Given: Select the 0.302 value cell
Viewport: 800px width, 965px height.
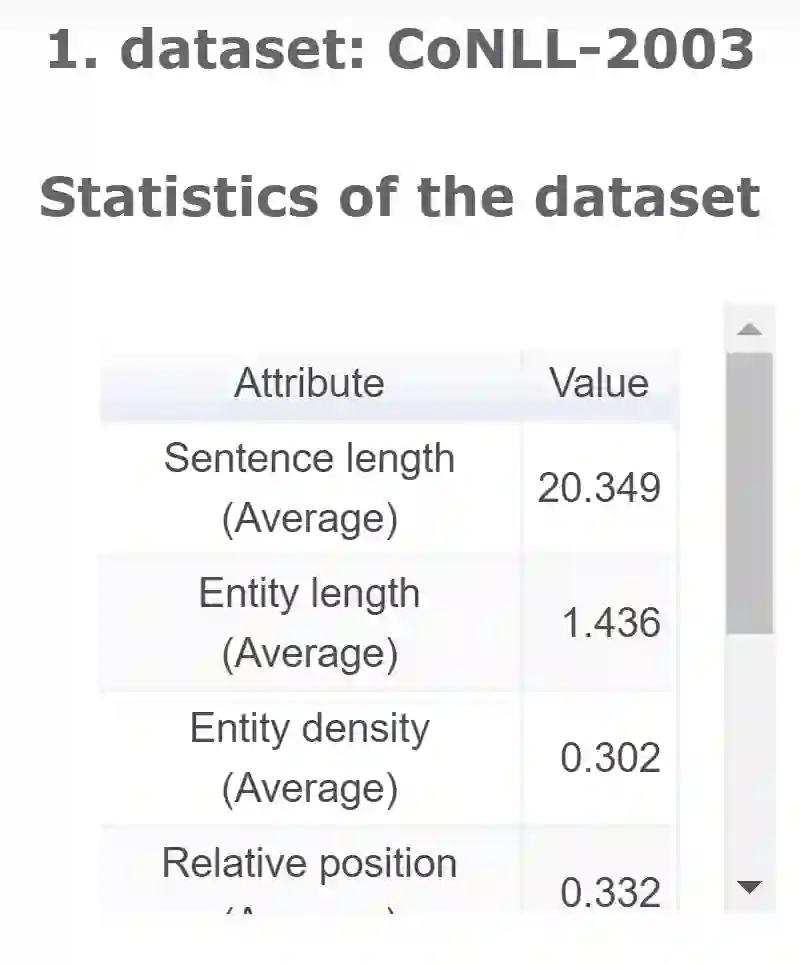Looking at the screenshot, I should click(x=610, y=759).
